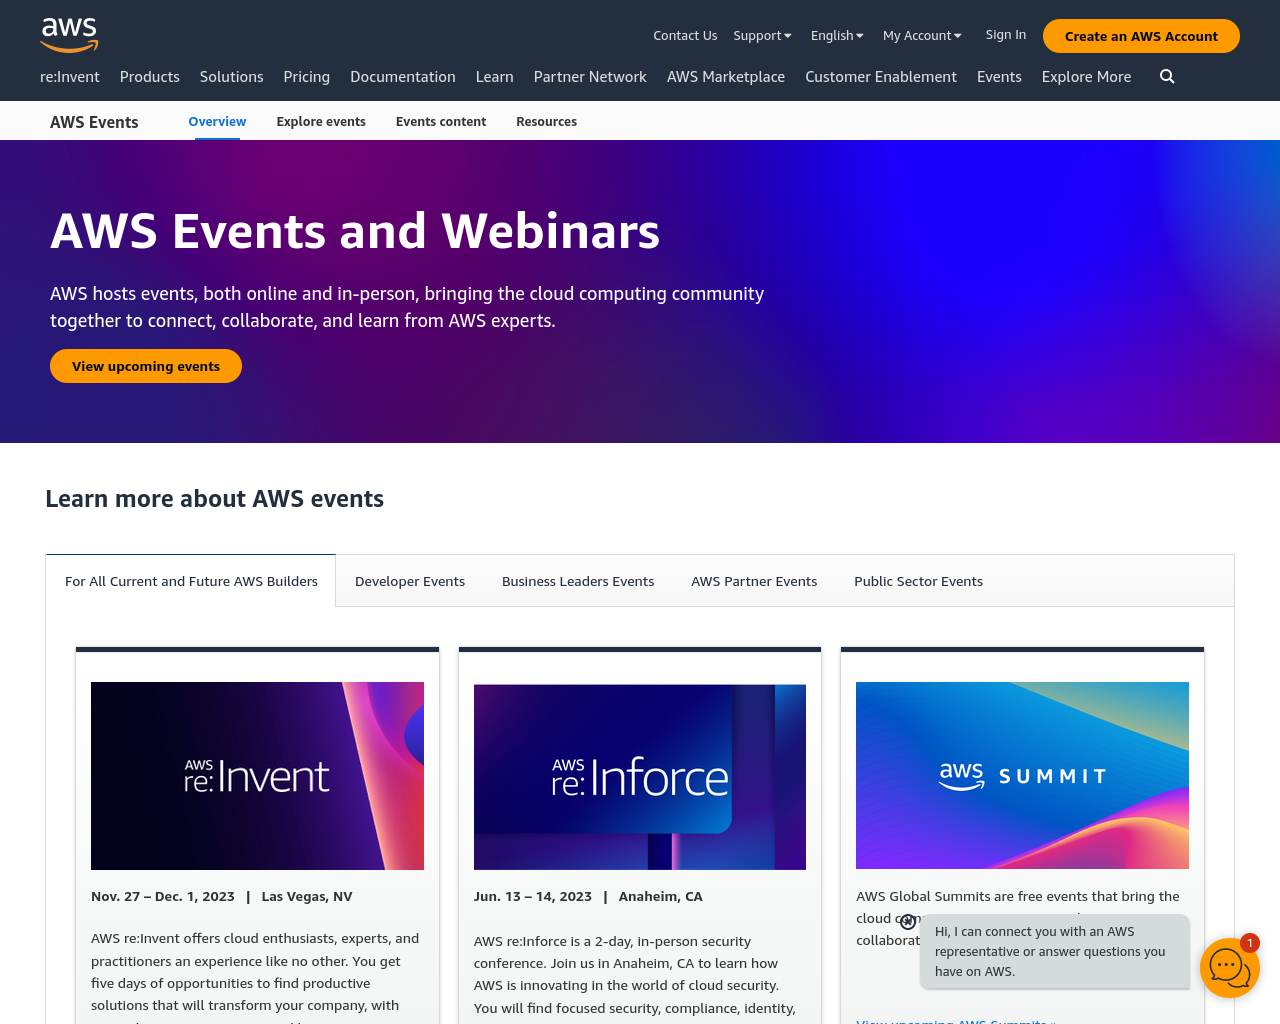Click the 'Las Vegas, NV' location text
Image resolution: width=1280 pixels, height=1024 pixels.
tap(307, 897)
